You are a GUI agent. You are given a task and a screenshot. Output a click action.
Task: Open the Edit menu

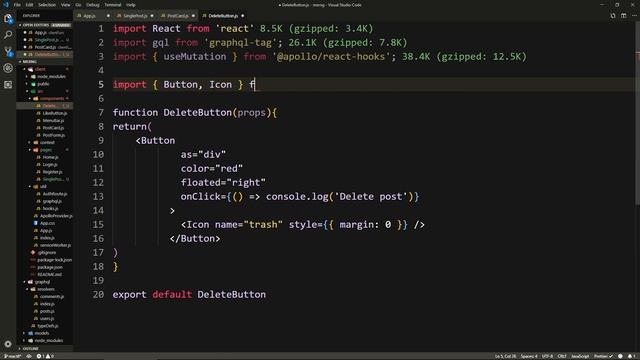pos(29,5)
